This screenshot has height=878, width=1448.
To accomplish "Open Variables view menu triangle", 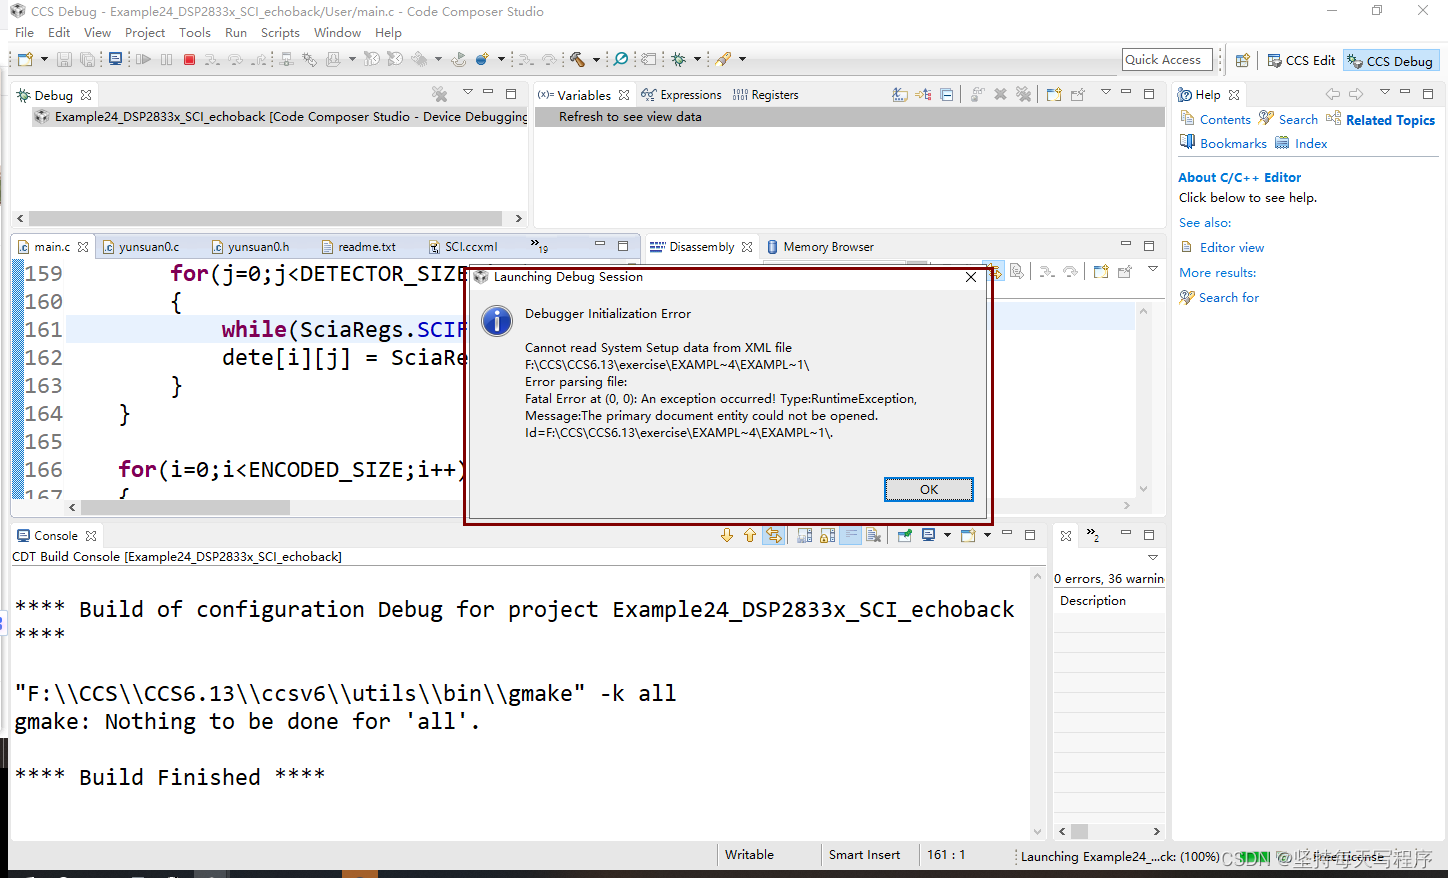I will (x=1105, y=92).
